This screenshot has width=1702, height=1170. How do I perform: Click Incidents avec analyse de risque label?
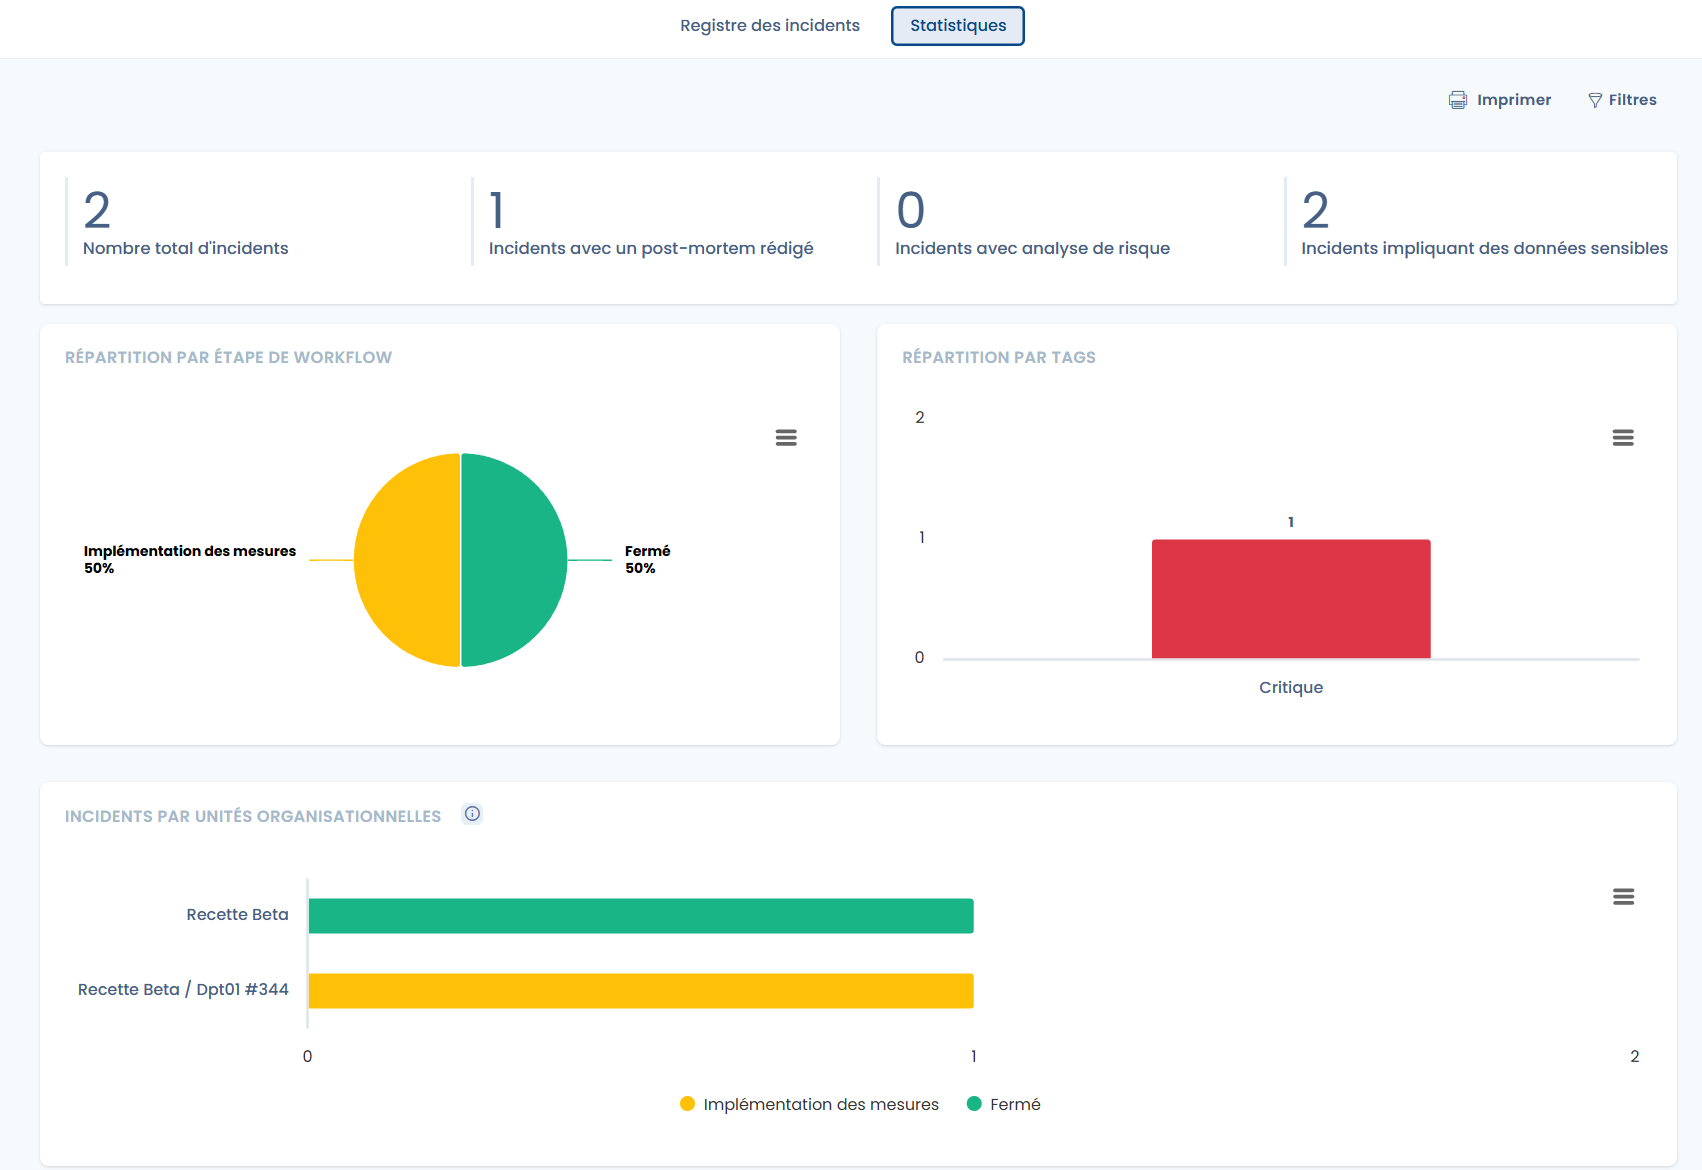coord(1032,248)
